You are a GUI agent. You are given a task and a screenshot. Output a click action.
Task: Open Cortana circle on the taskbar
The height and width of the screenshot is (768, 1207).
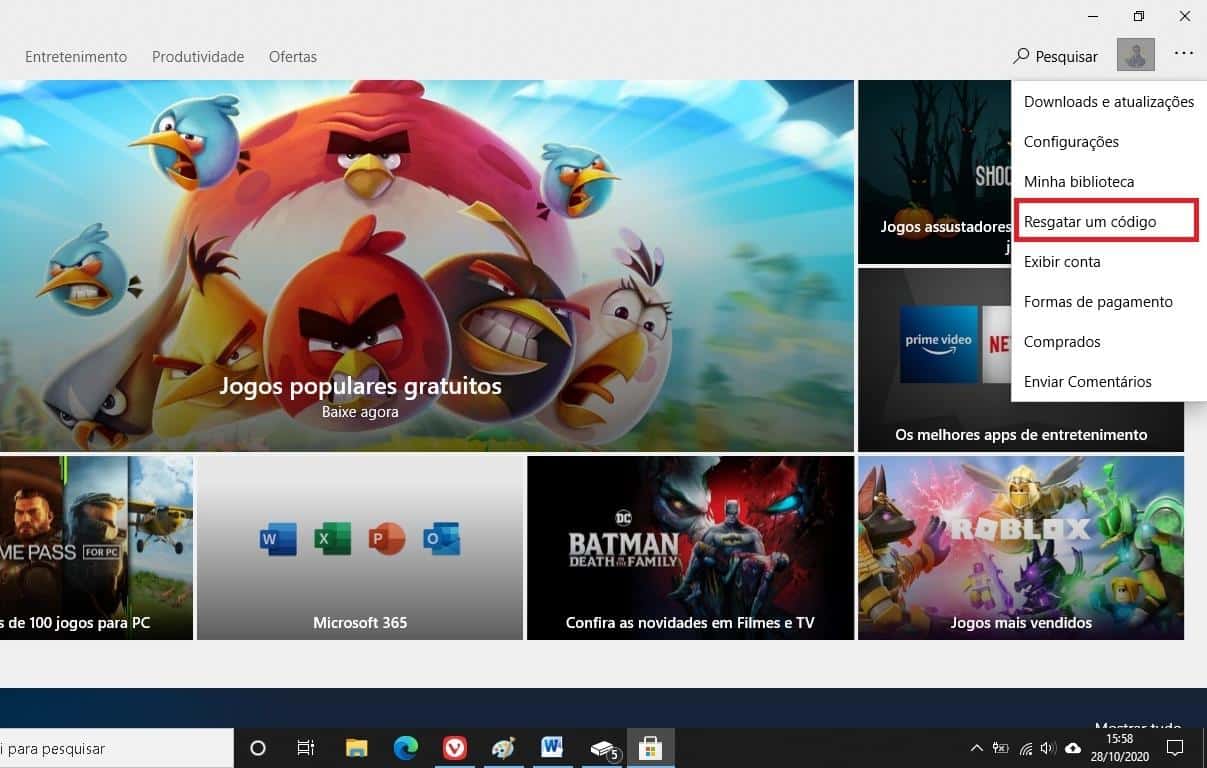click(258, 748)
